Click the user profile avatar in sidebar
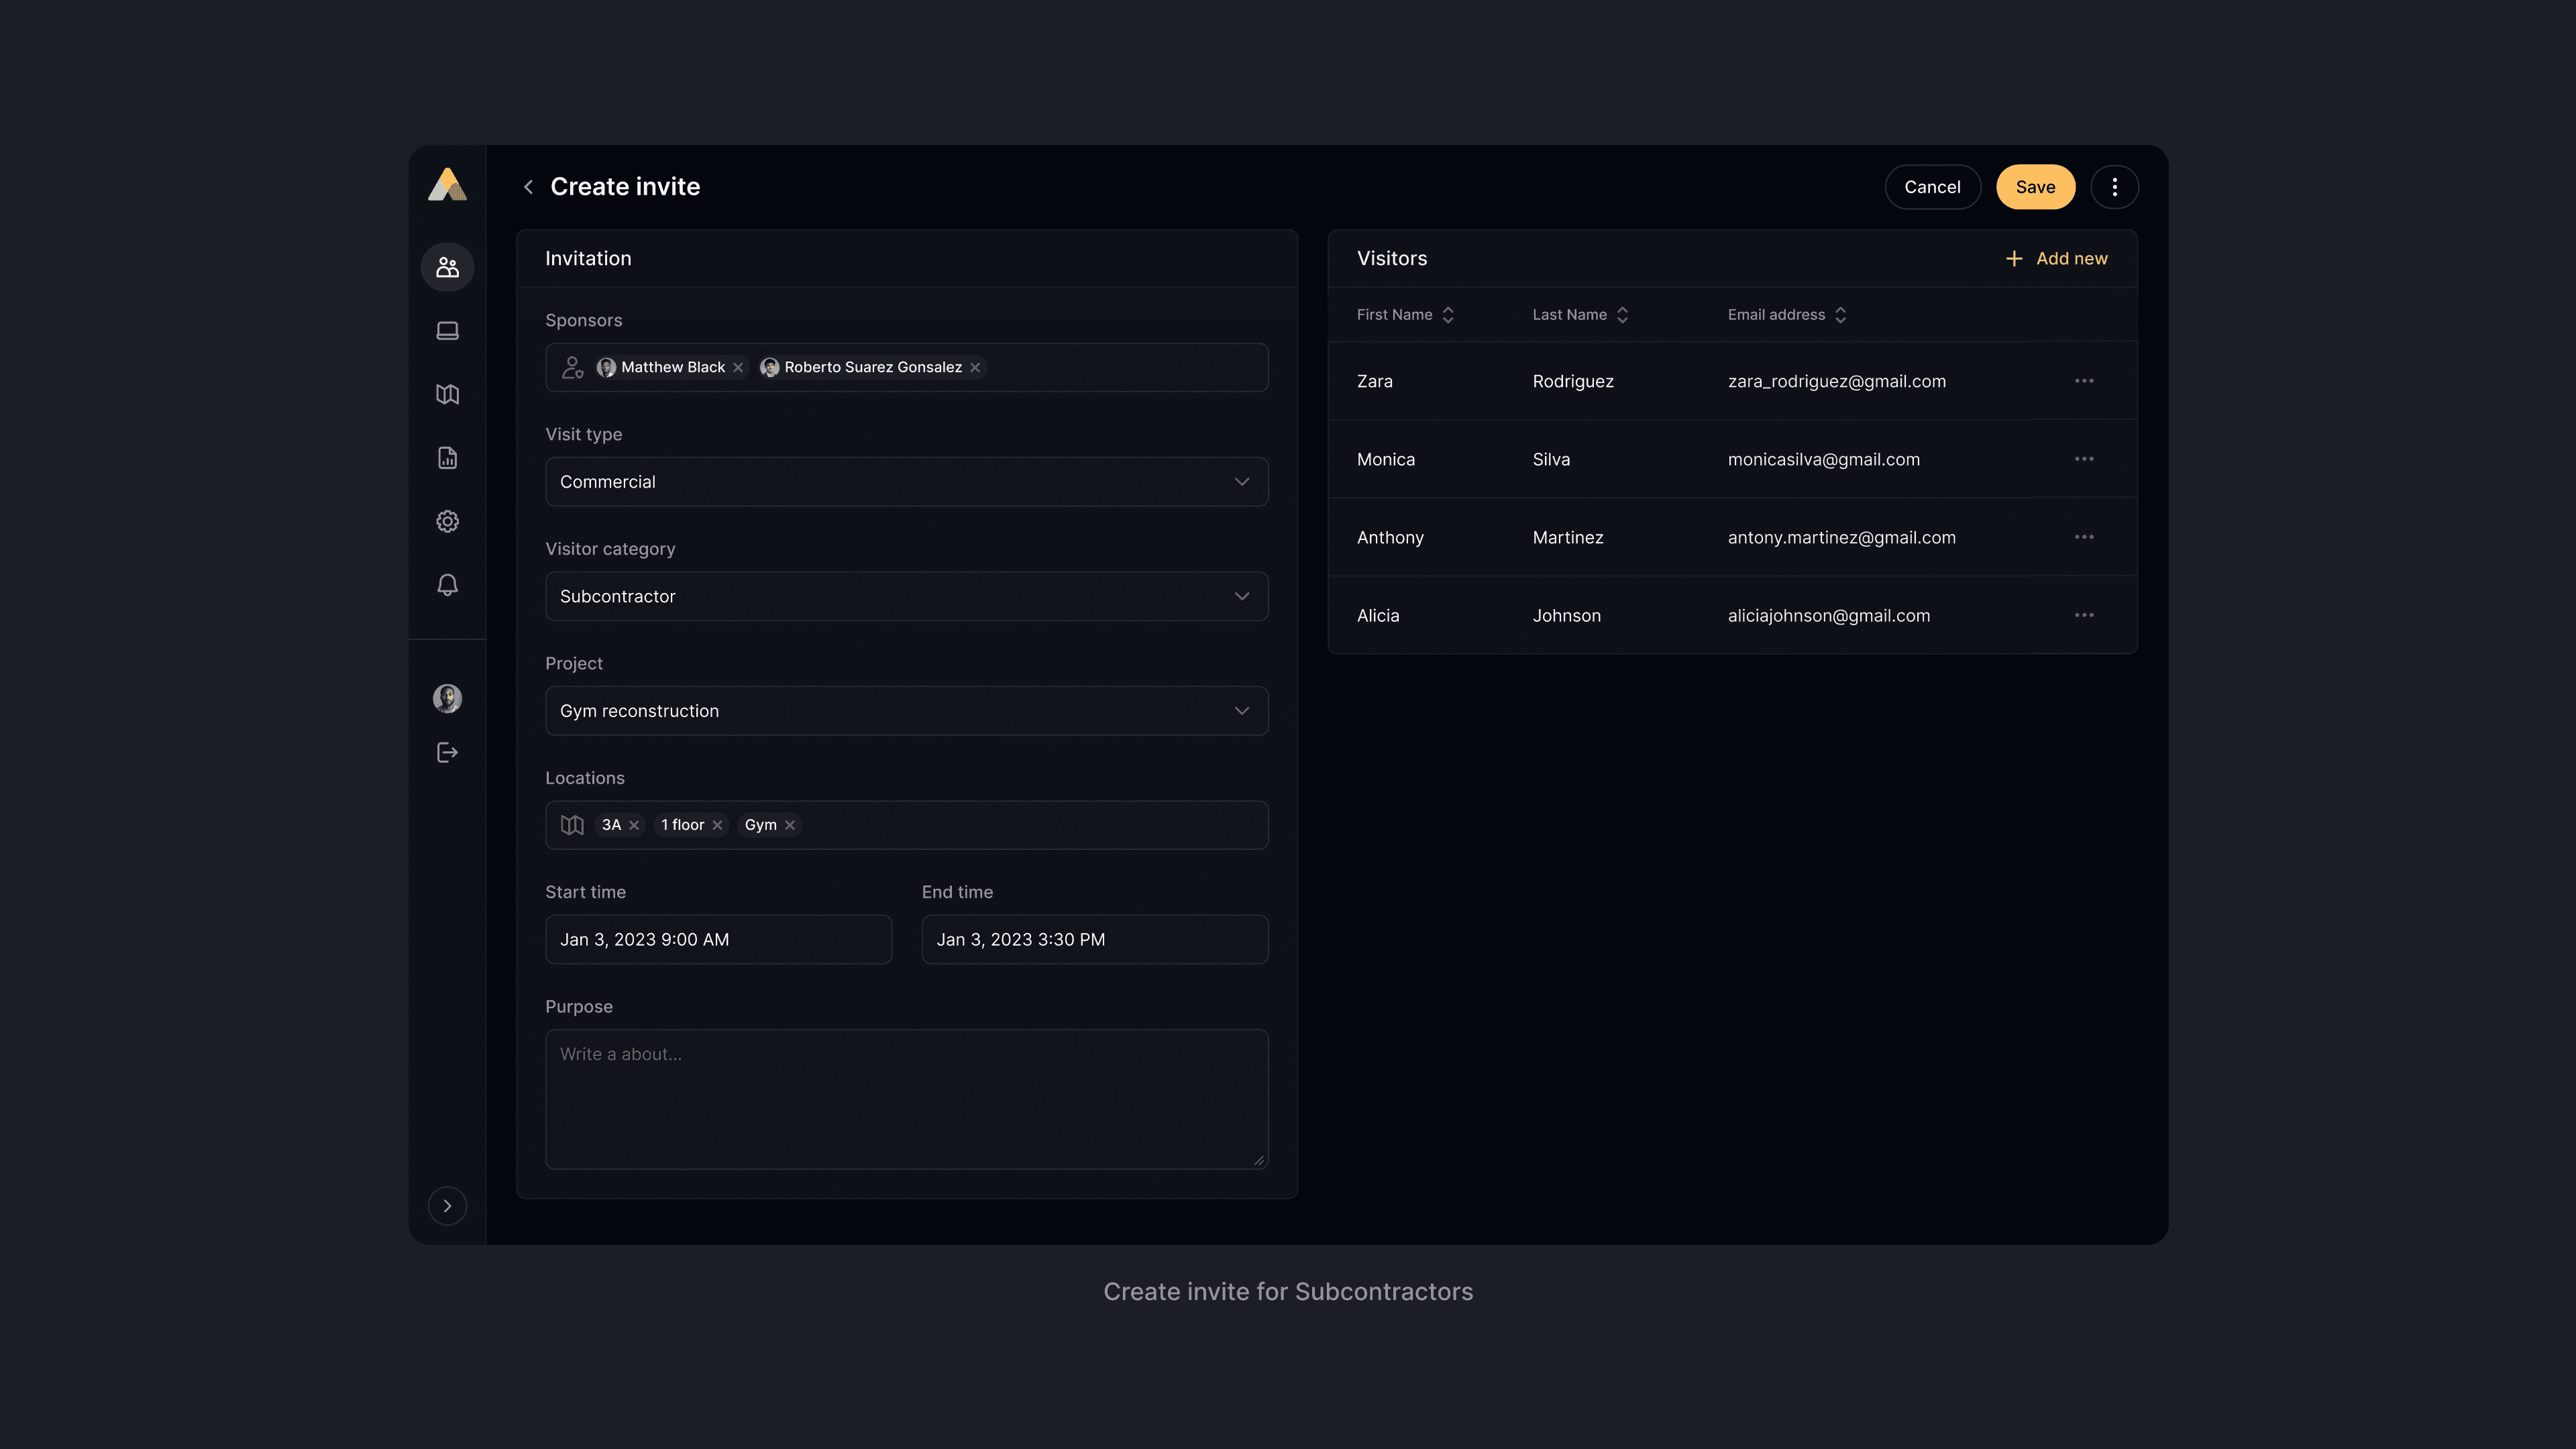Screen dimensions: 2576x1449 447,698
